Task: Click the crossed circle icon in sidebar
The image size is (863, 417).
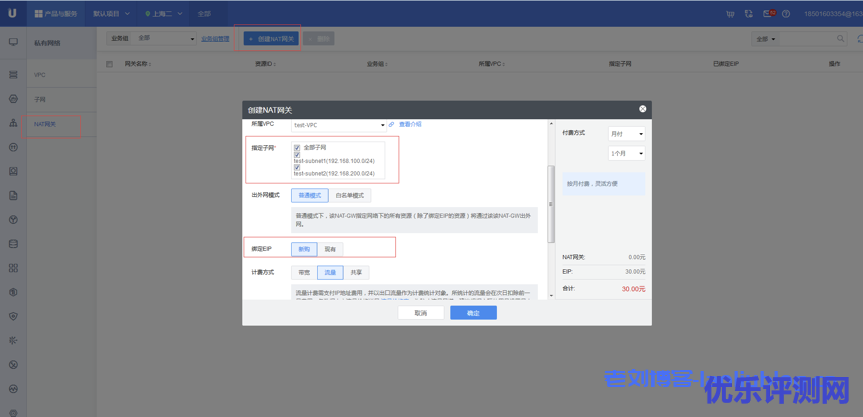Action: tap(13, 365)
